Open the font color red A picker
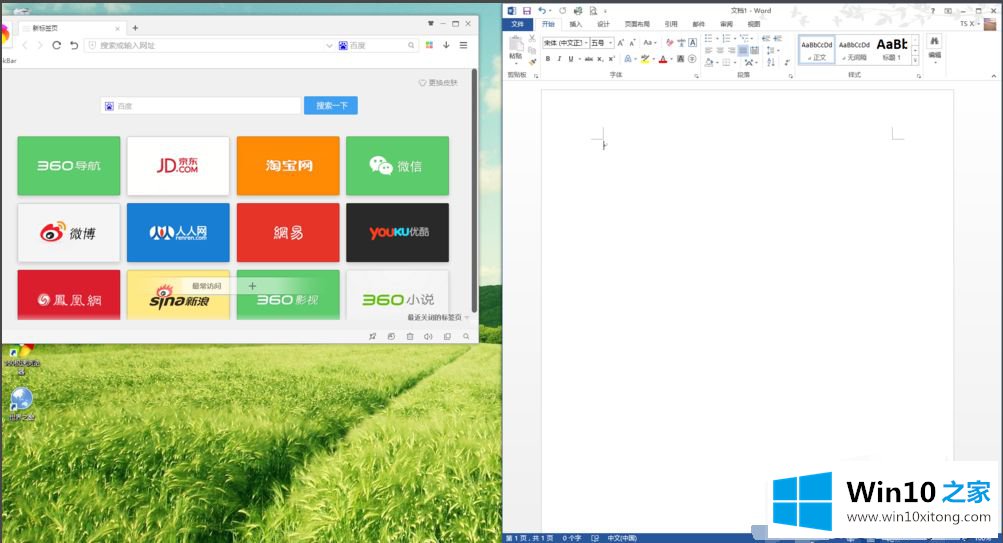This screenshot has height=543, width=1003. click(663, 59)
